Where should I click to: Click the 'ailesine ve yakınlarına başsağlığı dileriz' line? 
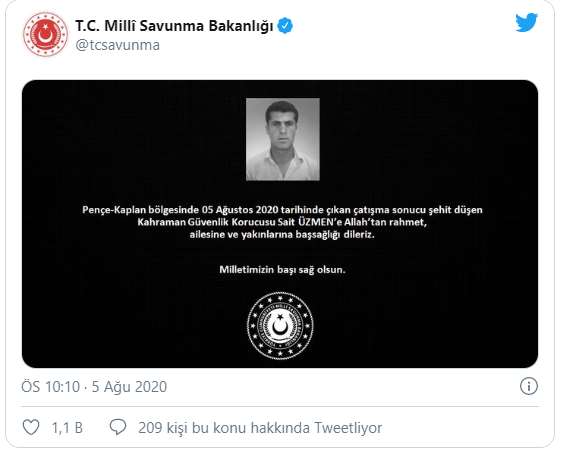point(282,234)
